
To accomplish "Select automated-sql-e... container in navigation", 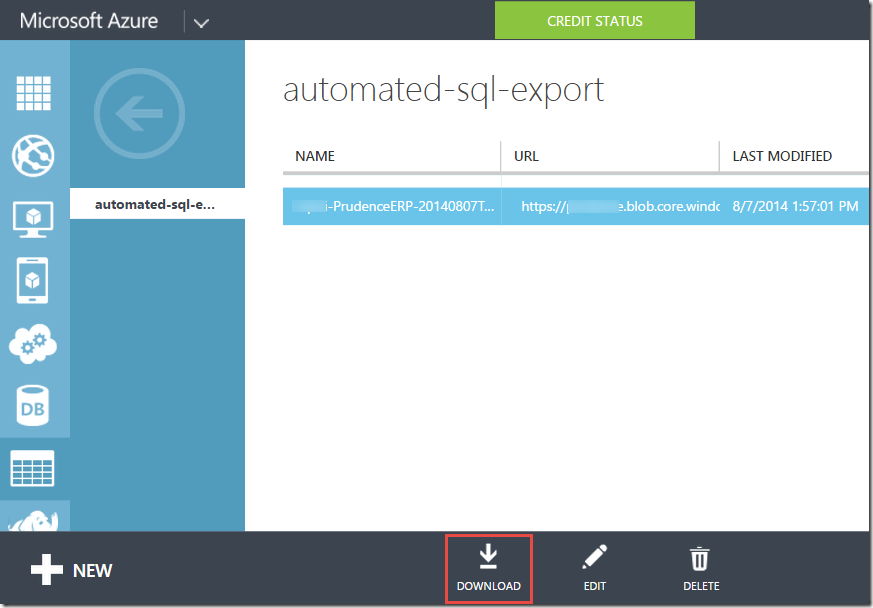I will (x=158, y=204).
